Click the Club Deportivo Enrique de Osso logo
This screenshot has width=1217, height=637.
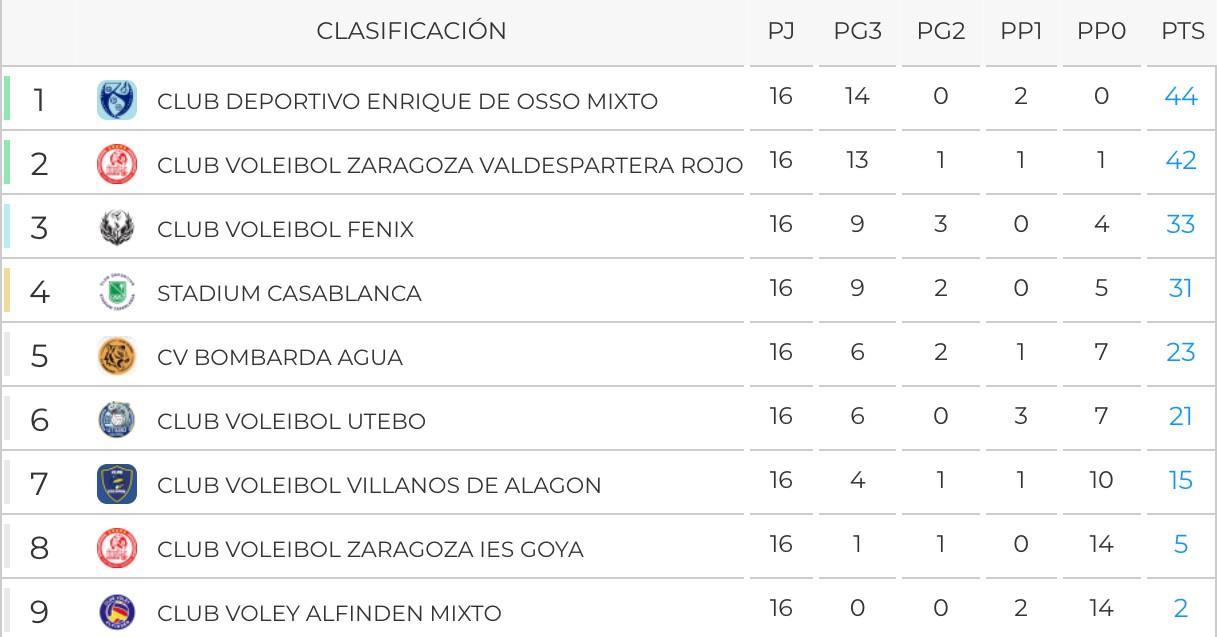click(117, 101)
